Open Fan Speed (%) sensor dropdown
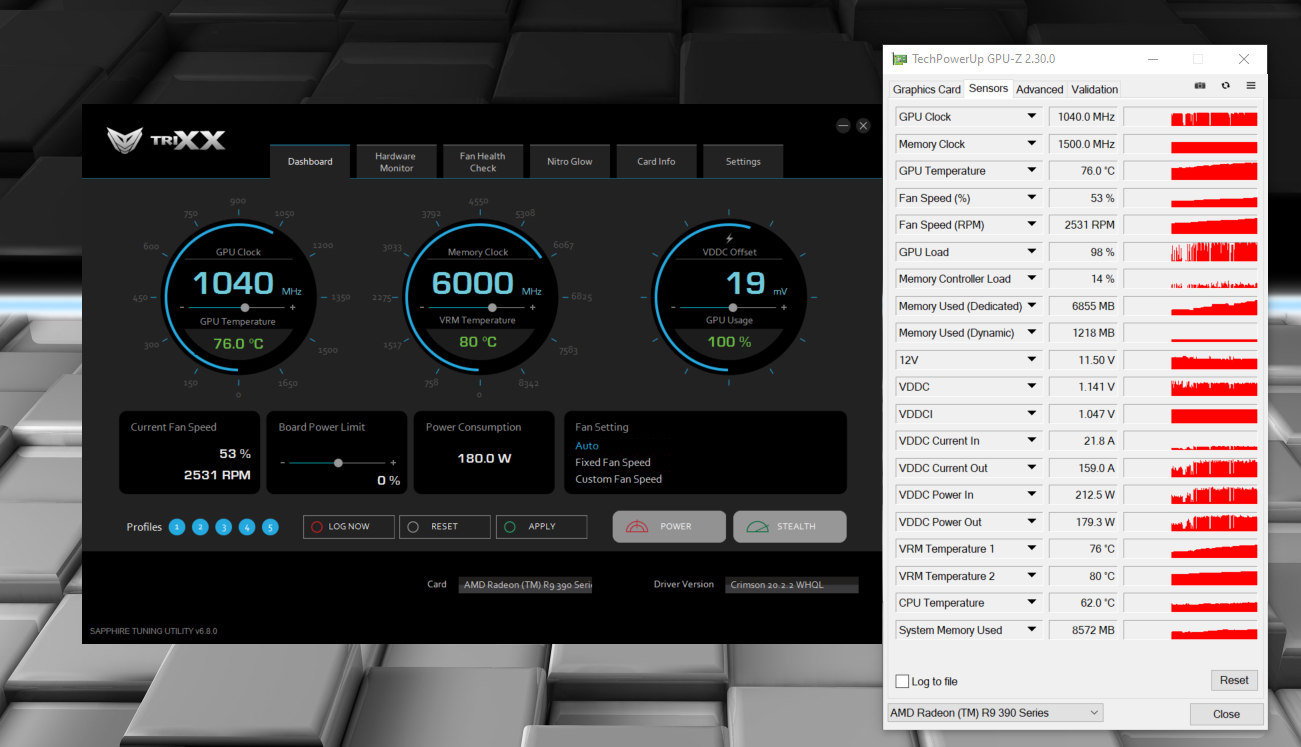 (x=1032, y=198)
